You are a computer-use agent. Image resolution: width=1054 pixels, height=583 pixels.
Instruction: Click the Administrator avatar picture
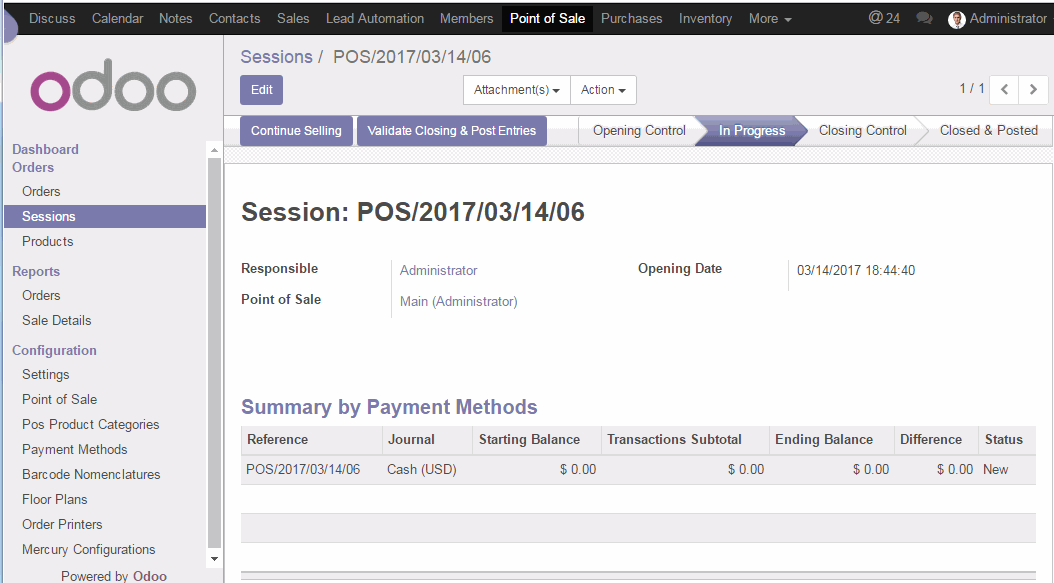click(957, 19)
